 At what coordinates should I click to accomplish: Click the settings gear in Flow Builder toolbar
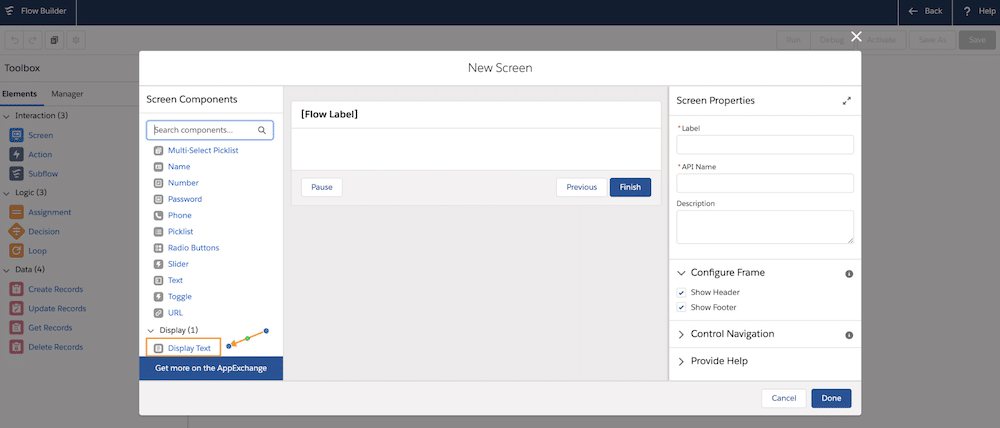click(x=76, y=40)
